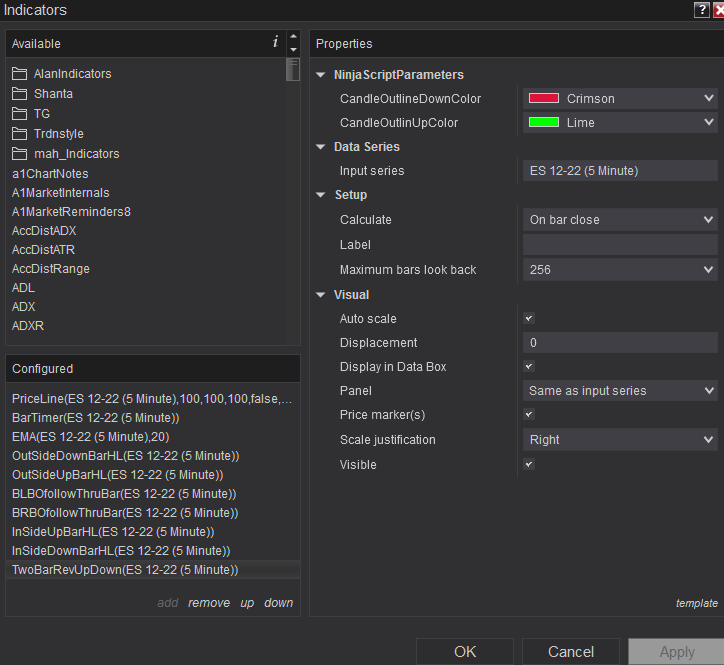Collapse the NinjaScriptParameters section

pos(320,75)
